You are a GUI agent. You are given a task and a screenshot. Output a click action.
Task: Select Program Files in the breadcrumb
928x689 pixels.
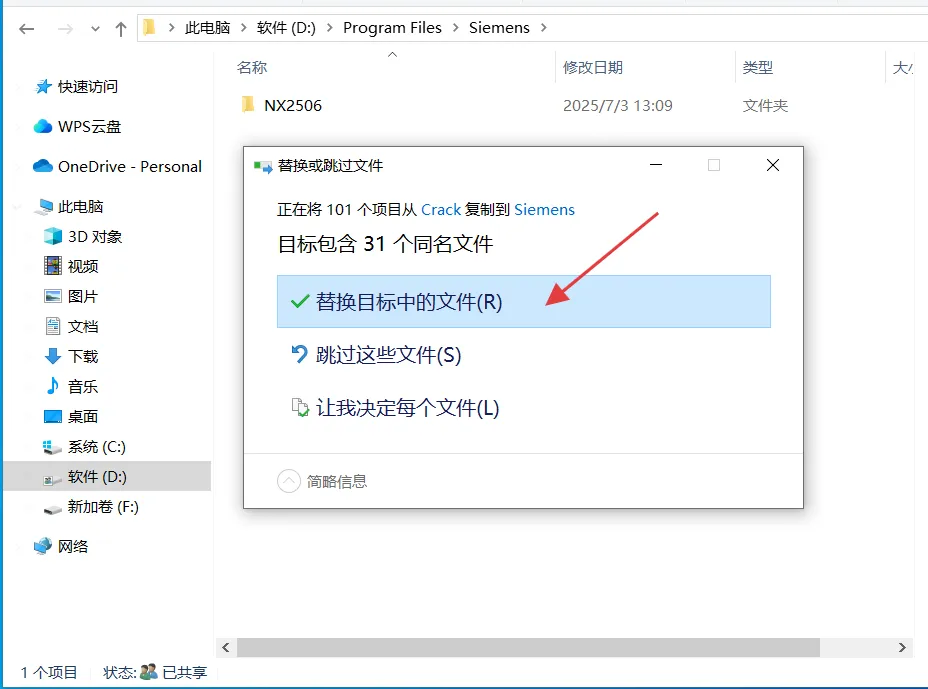pyautogui.click(x=392, y=28)
